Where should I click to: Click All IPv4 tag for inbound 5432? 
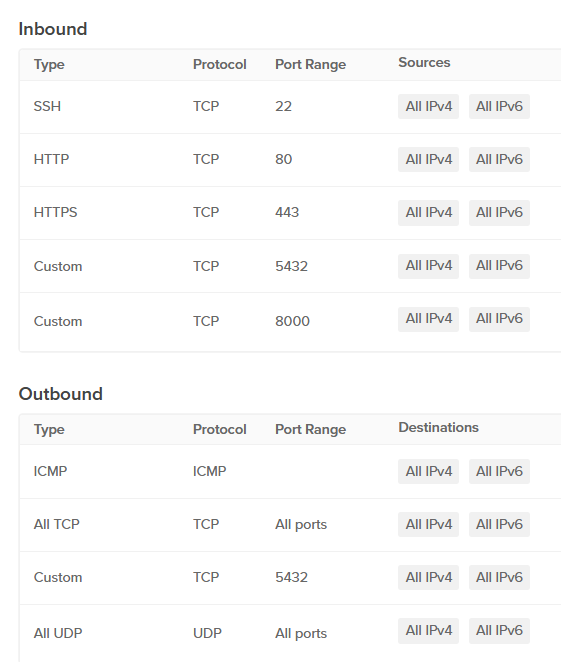click(x=428, y=266)
